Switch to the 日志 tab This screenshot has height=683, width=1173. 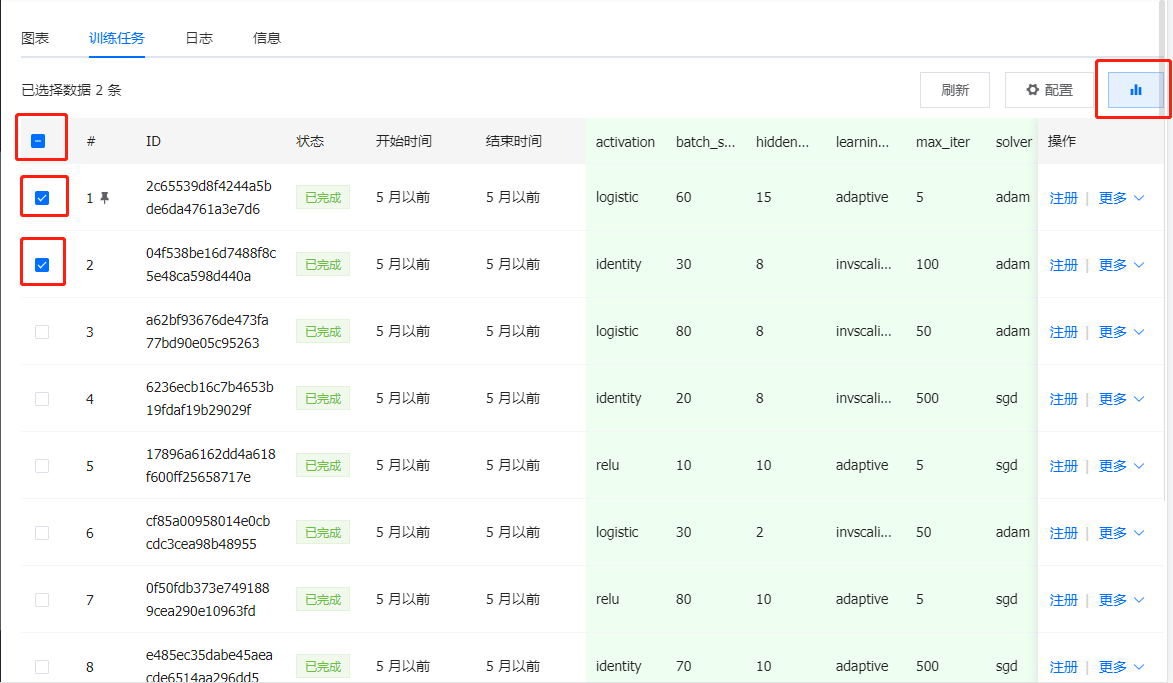coord(199,38)
